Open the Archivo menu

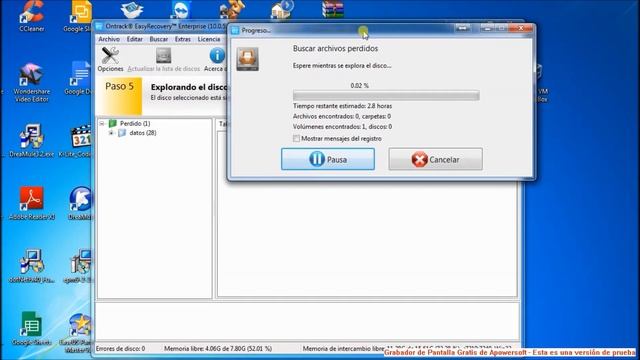click(109, 39)
